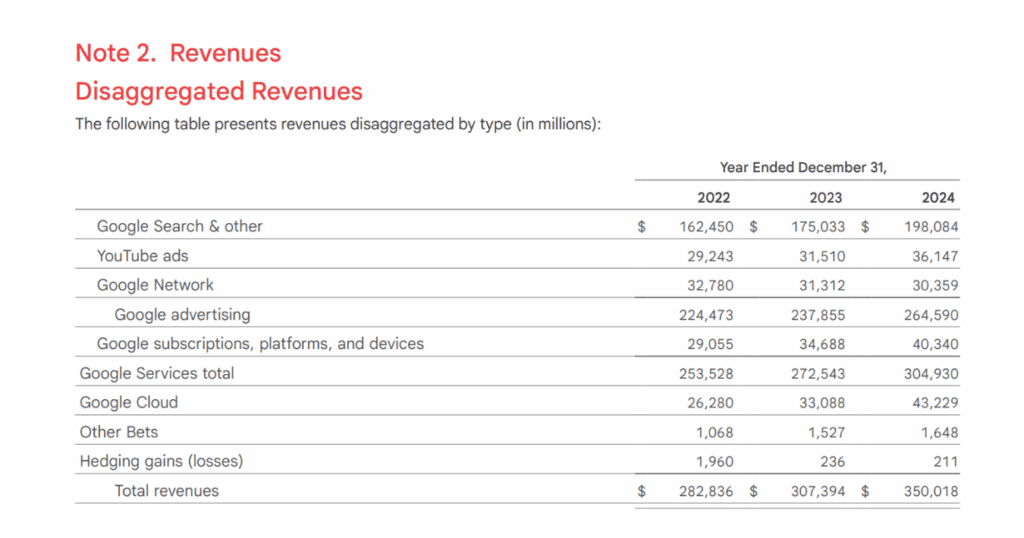Select the 2024 YouTube ads value 36,147
The height and width of the screenshot is (538, 1024).
point(935,257)
